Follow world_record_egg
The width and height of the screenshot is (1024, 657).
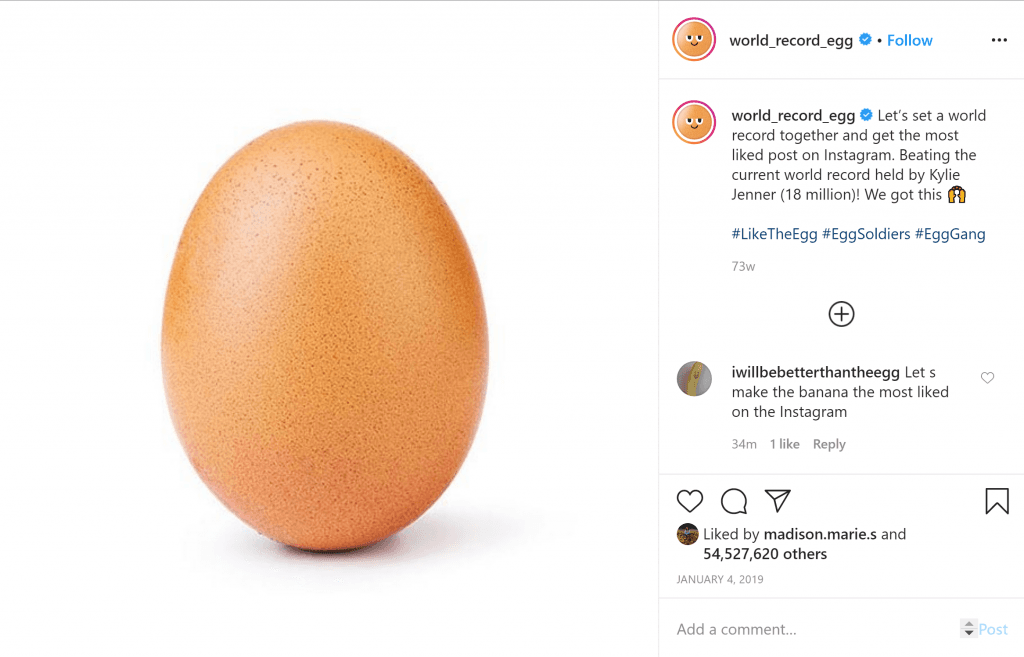point(909,40)
